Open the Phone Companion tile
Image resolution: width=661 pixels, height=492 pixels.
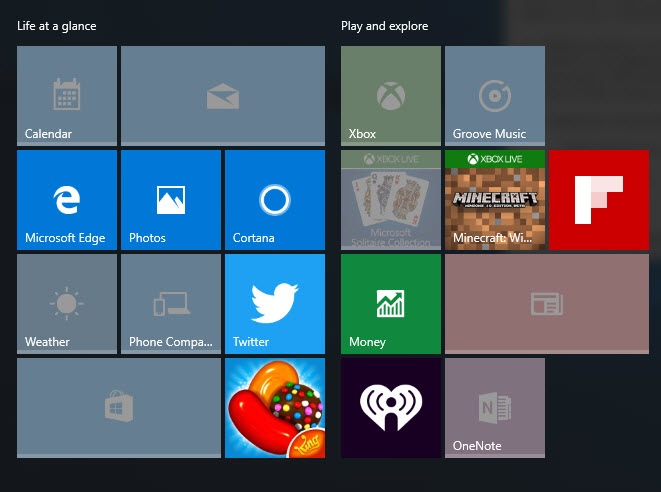click(171, 304)
